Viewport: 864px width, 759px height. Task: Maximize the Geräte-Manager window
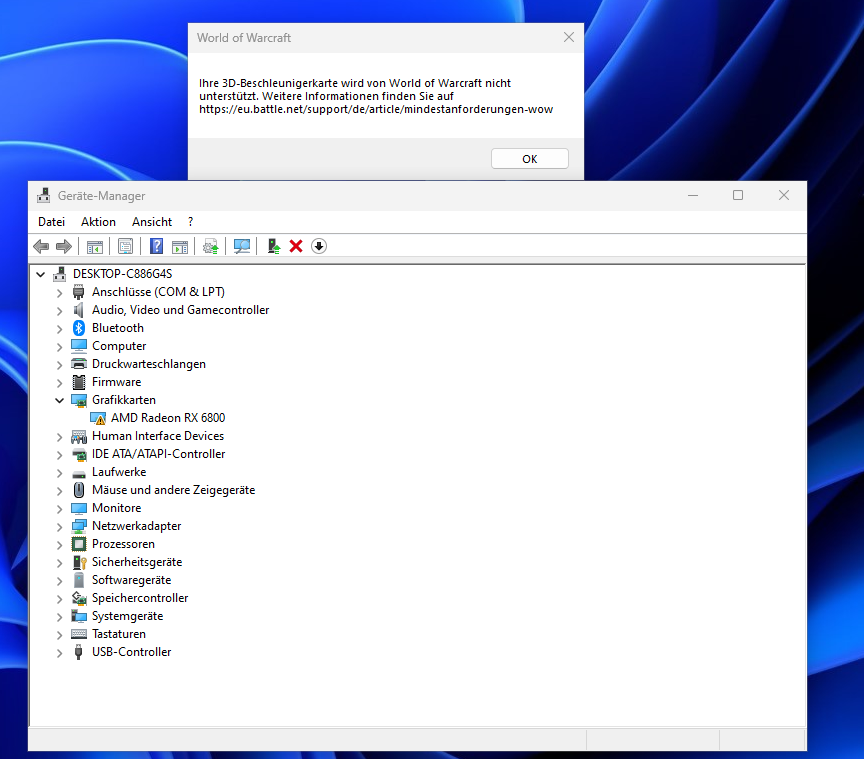click(x=738, y=195)
